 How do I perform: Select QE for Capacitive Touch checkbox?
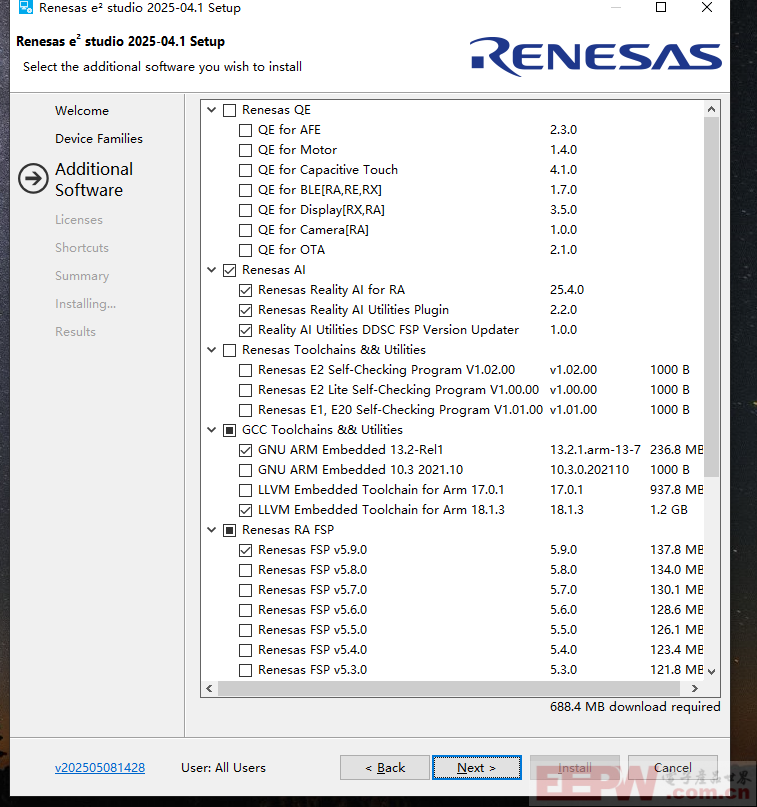point(245,170)
